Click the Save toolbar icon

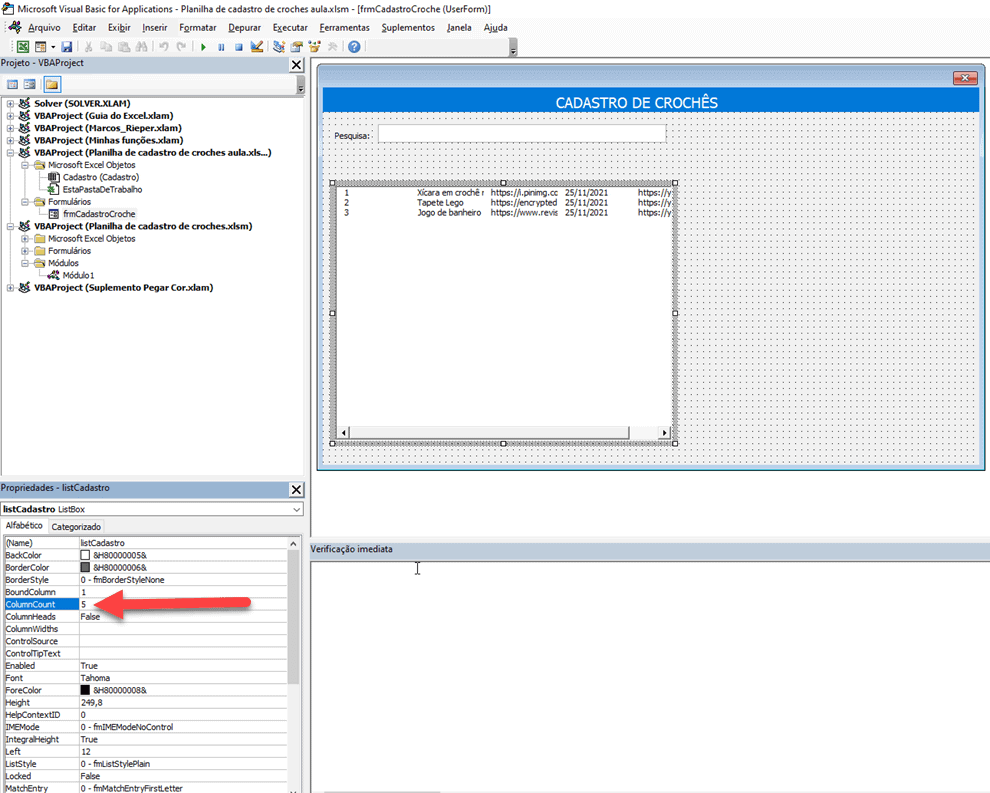click(x=66, y=47)
